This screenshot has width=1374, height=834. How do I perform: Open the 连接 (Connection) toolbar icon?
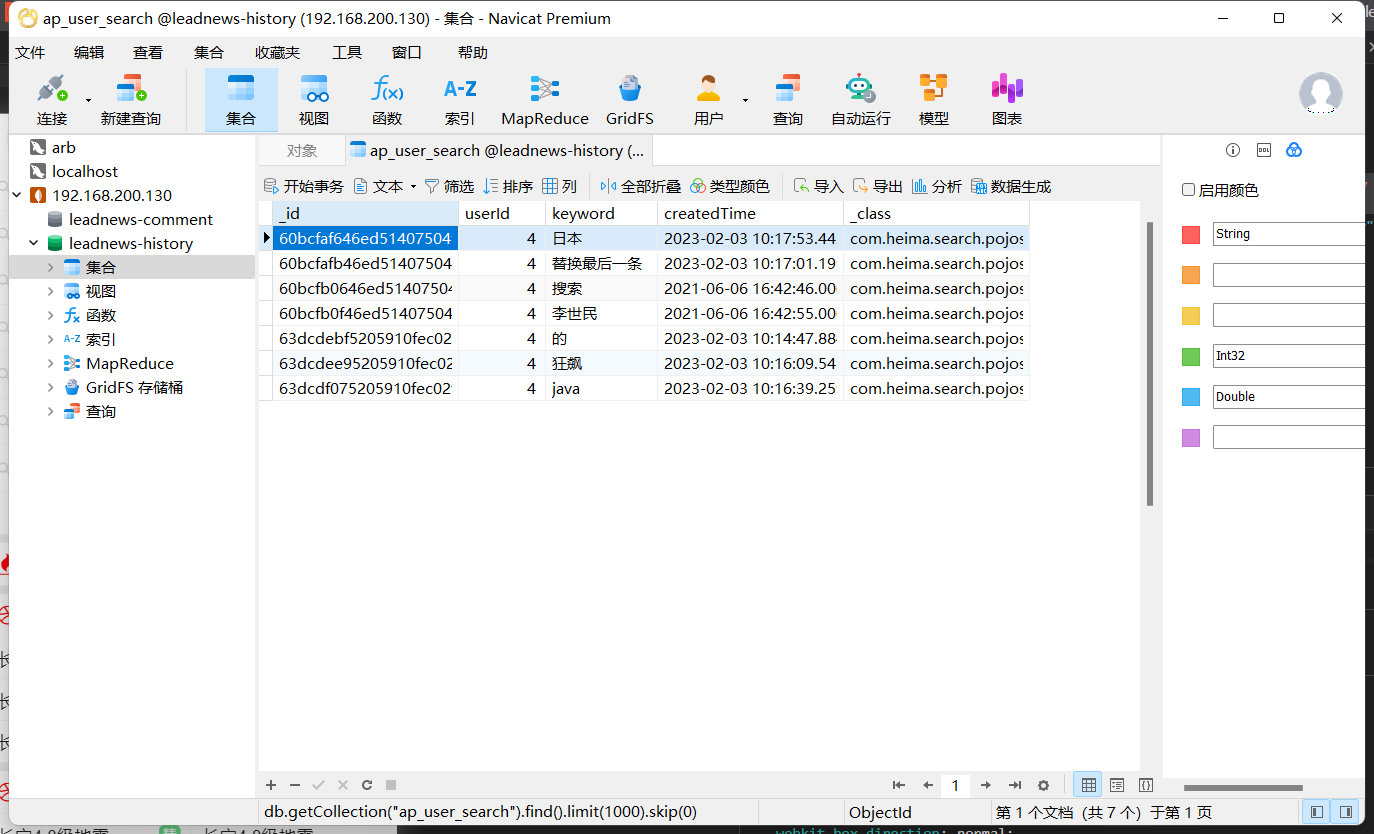click(52, 99)
